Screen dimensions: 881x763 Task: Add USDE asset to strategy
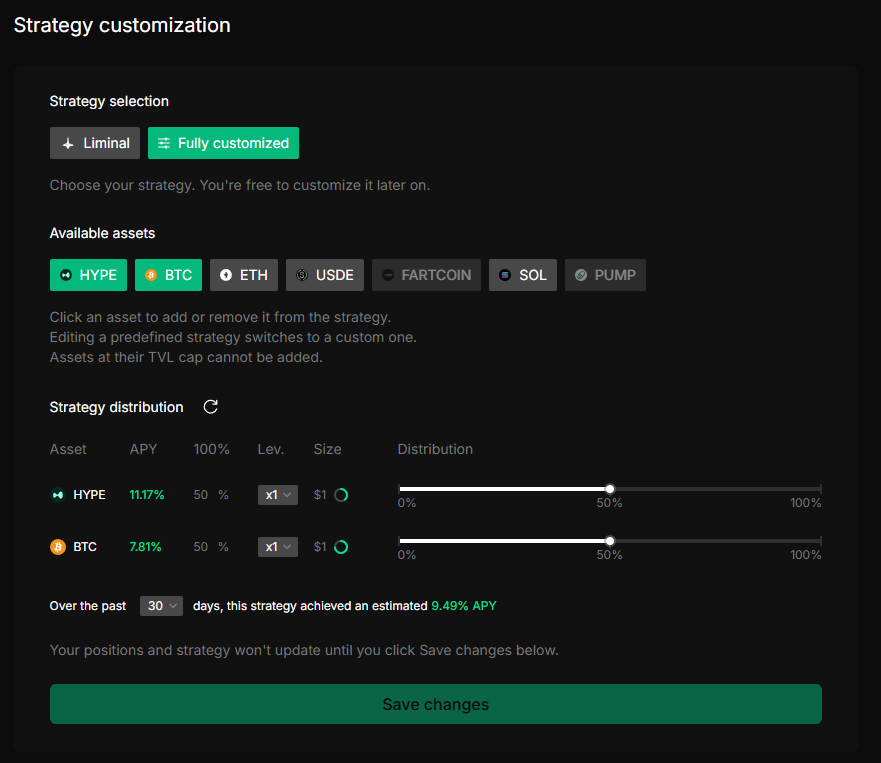[325, 275]
